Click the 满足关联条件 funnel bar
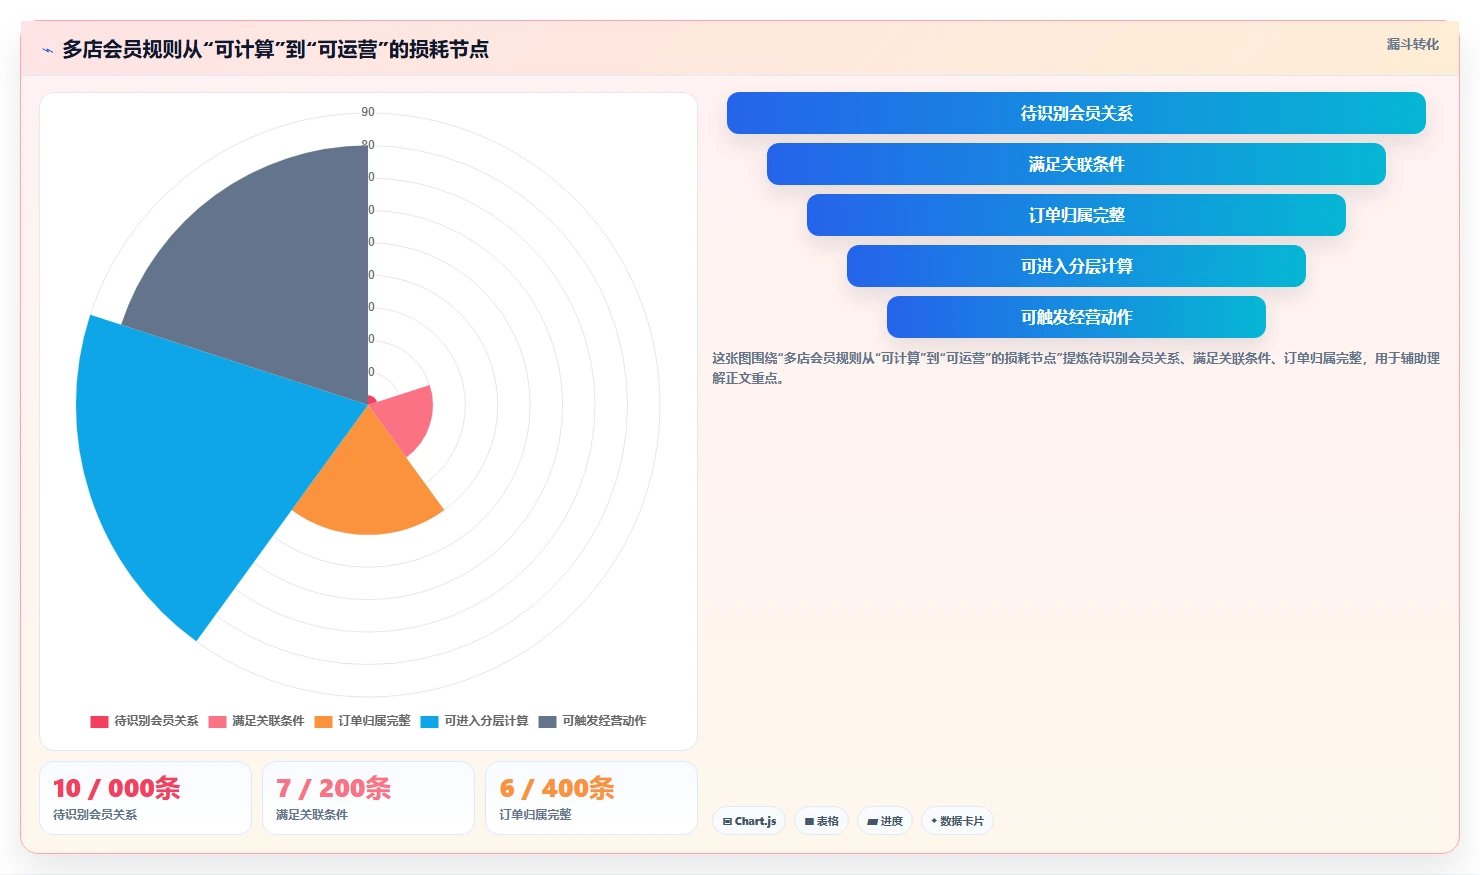Image resolution: width=1480 pixels, height=875 pixels. [1076, 164]
